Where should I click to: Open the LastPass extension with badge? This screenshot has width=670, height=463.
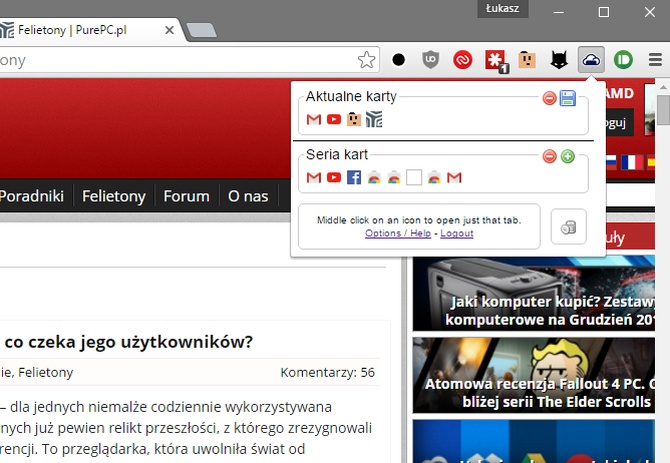(495, 60)
